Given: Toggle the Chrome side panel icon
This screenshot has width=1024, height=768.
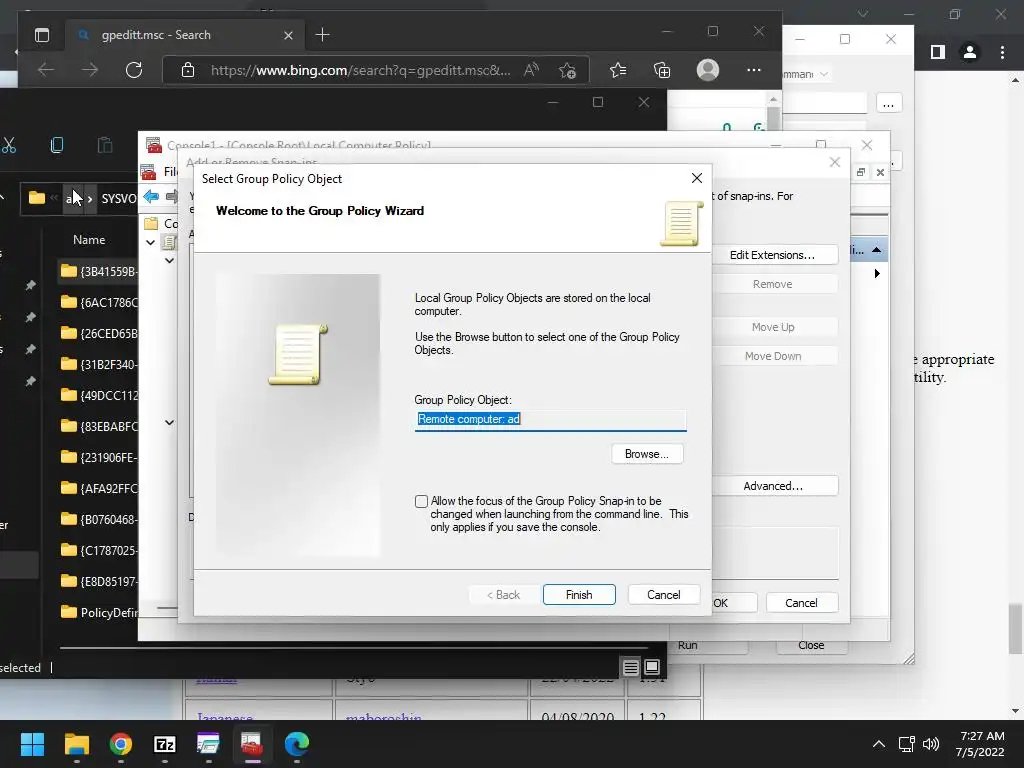Looking at the screenshot, I should [x=938, y=52].
